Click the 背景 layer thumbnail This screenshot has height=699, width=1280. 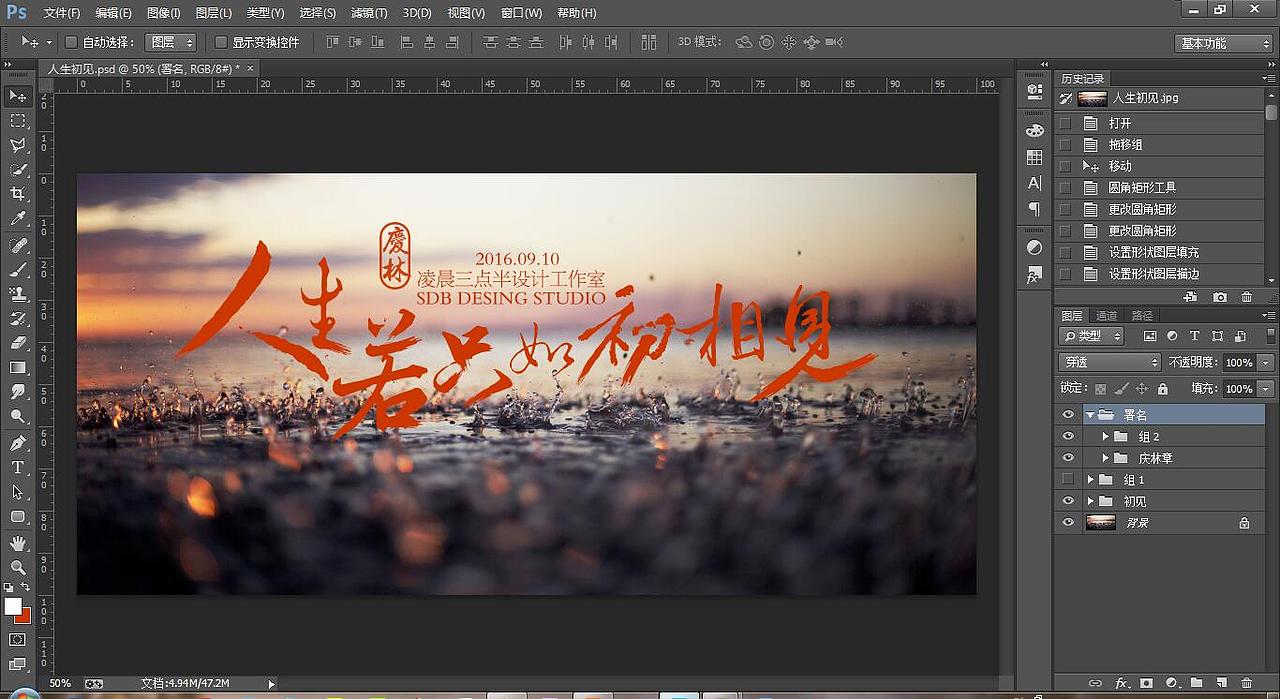1099,523
